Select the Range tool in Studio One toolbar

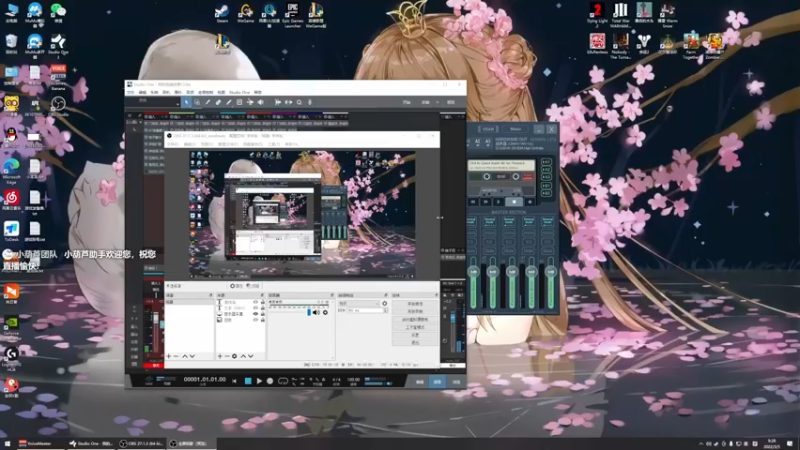pos(197,103)
